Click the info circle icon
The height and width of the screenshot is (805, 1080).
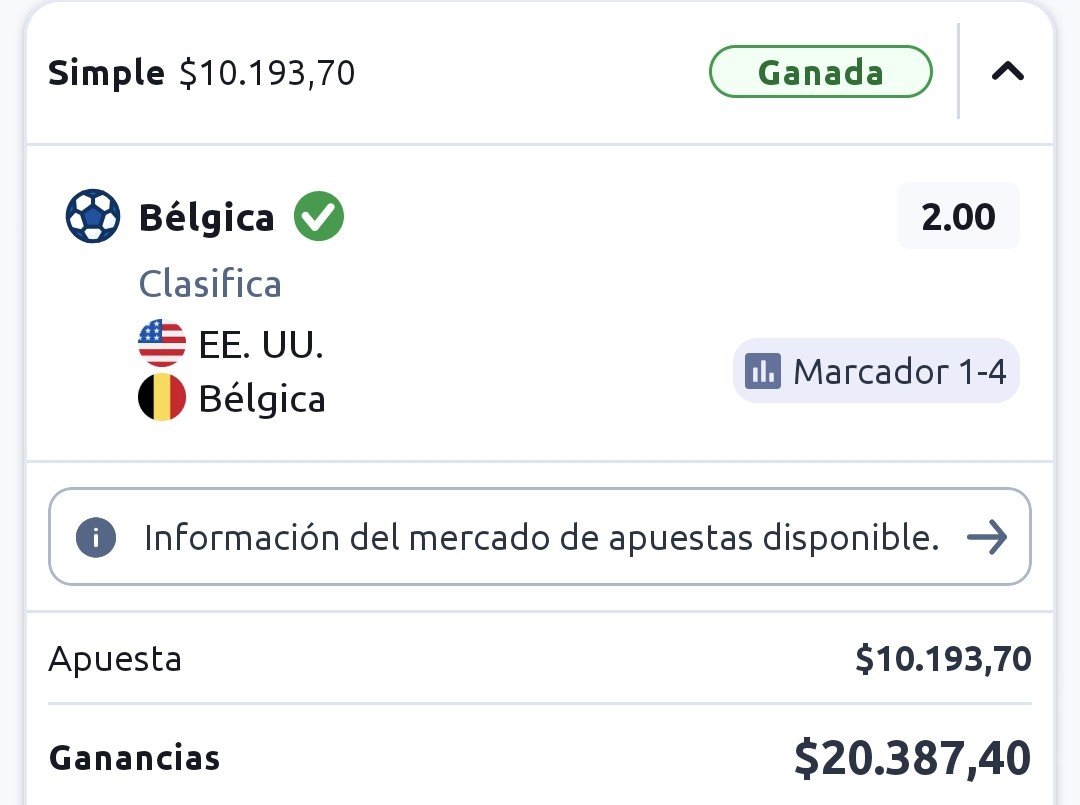coord(96,537)
